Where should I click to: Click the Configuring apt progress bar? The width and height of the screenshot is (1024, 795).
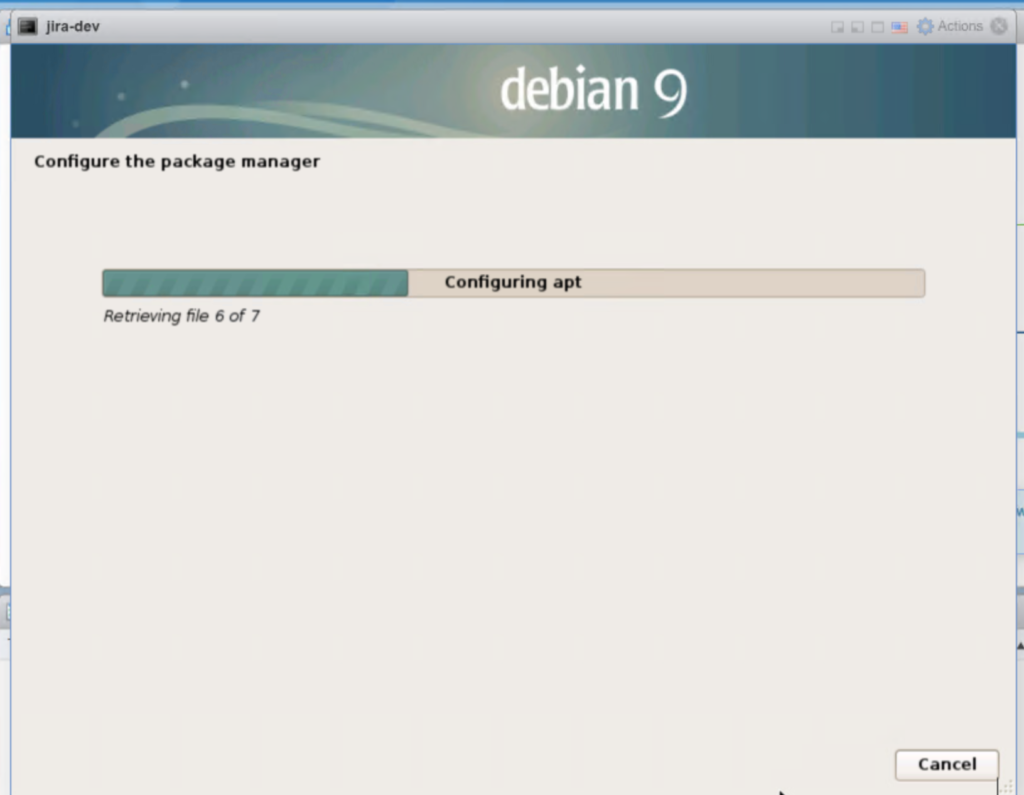click(513, 283)
